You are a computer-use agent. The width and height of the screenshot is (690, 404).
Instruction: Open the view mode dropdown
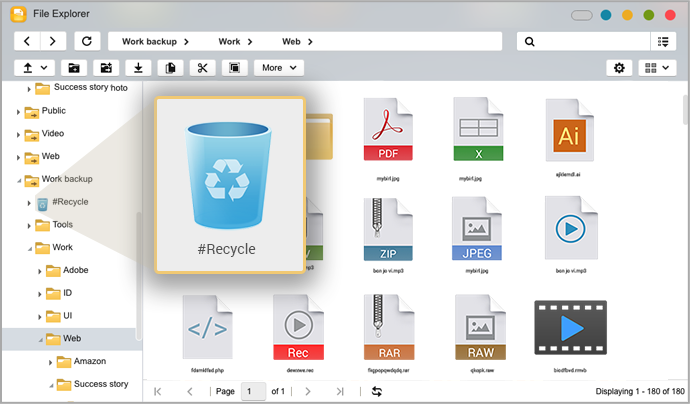(x=657, y=68)
